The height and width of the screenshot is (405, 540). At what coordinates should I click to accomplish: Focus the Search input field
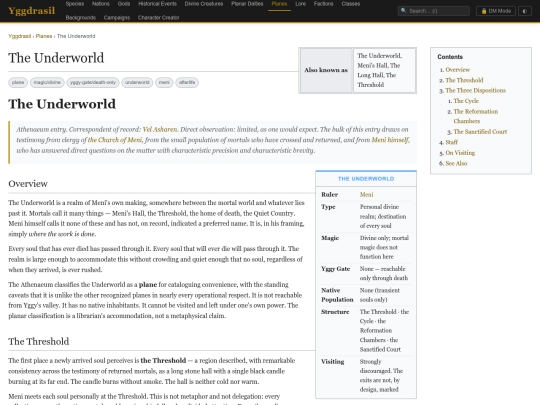tap(434, 11)
